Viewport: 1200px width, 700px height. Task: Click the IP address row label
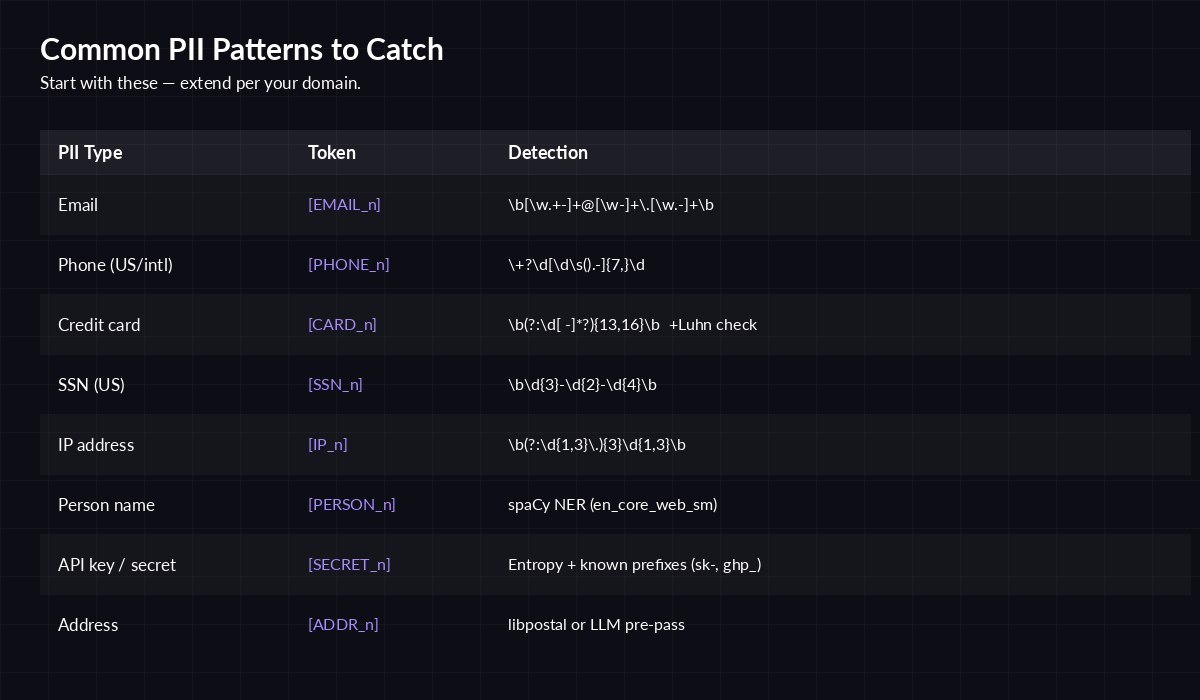(96, 445)
